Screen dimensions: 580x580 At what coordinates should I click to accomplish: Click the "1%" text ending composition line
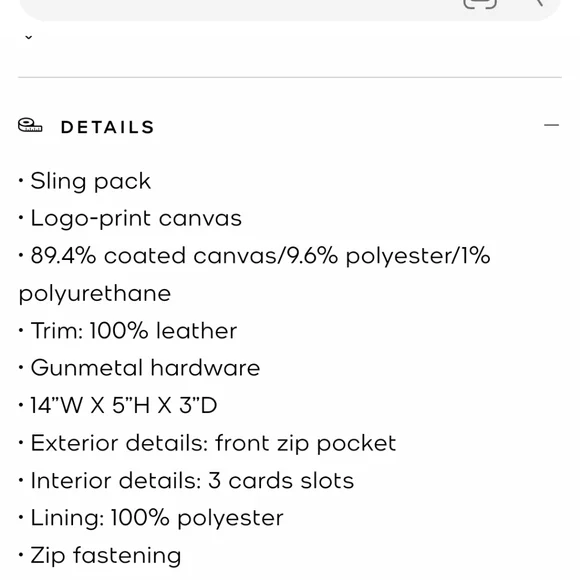[475, 256]
